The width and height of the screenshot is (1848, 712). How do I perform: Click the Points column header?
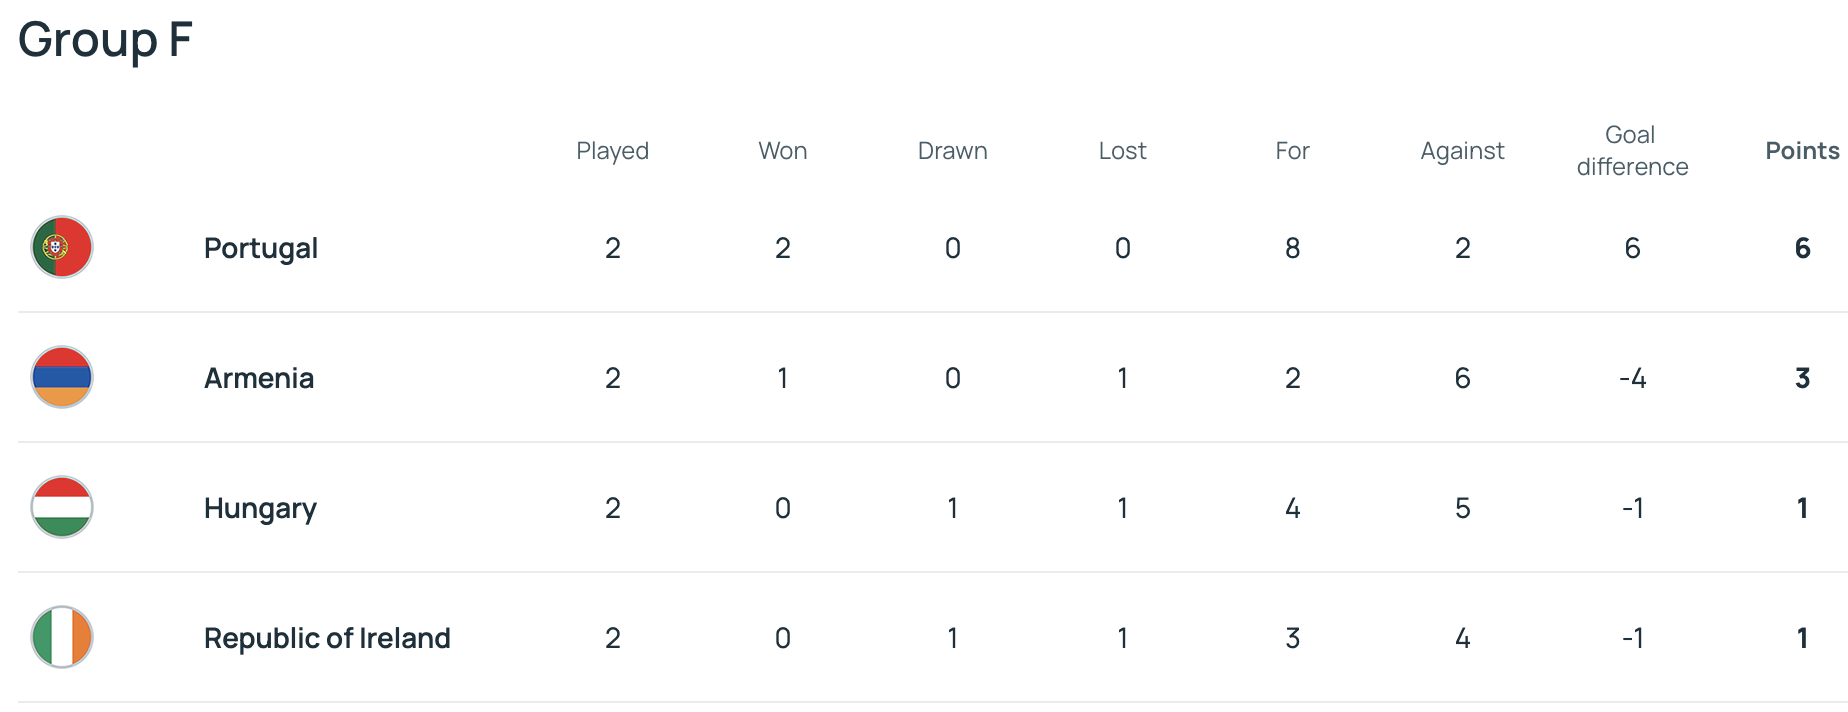click(x=1802, y=151)
